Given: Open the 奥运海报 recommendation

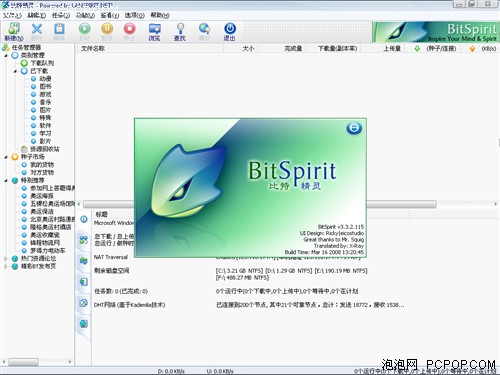Looking at the screenshot, I should pyautogui.click(x=42, y=196).
